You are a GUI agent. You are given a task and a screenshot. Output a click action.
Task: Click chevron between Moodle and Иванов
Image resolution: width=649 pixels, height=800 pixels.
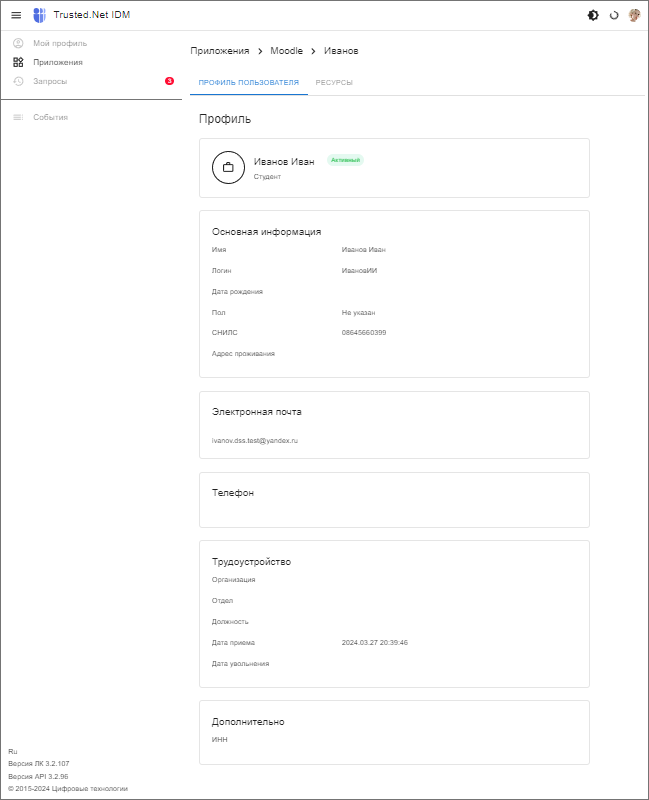point(313,51)
